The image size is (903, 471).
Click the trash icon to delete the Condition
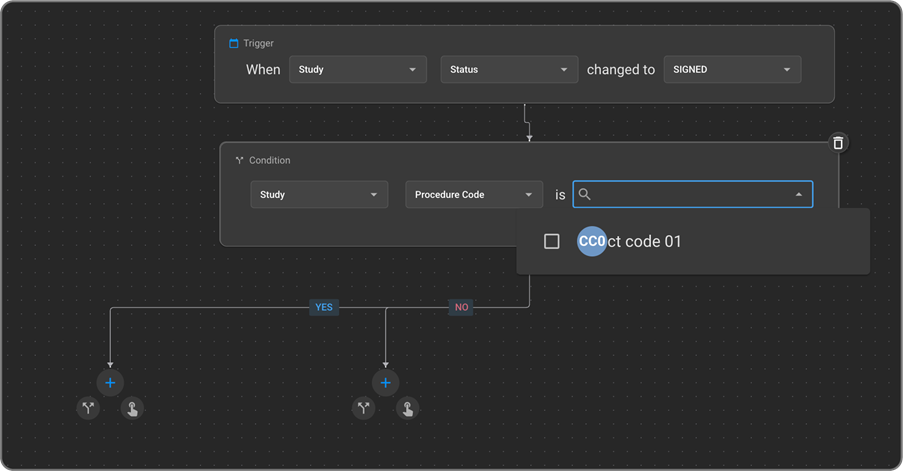coord(838,143)
